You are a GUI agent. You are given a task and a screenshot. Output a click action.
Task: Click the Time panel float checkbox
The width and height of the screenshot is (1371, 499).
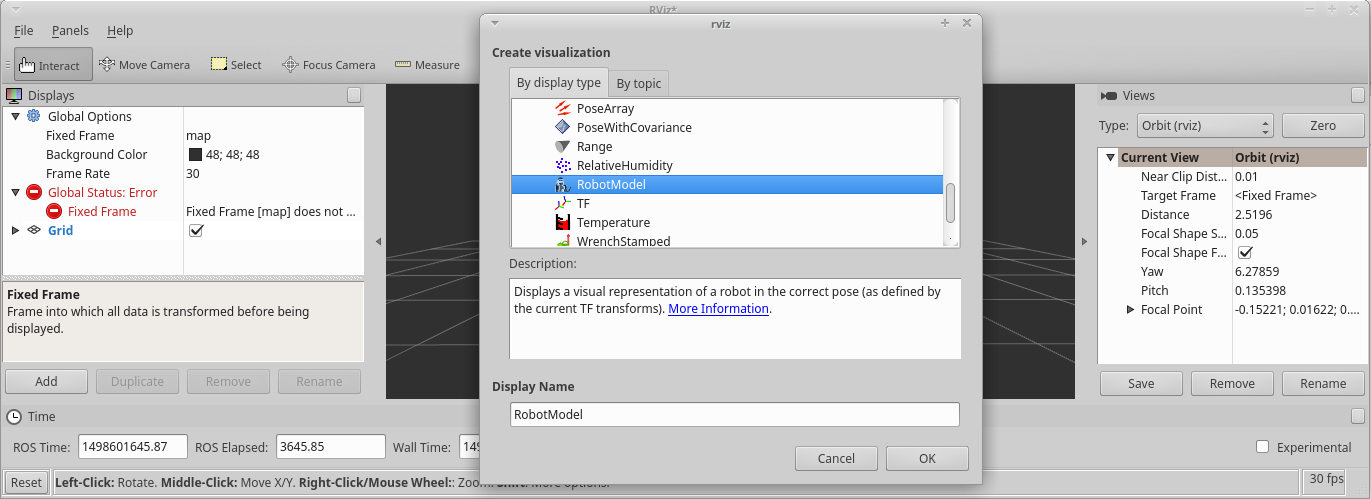tap(1357, 416)
